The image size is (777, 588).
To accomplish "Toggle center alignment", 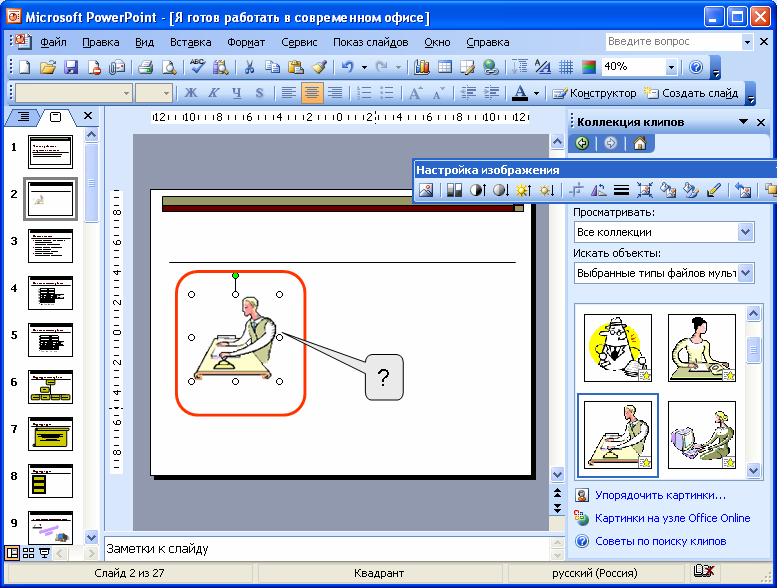I will 312,93.
